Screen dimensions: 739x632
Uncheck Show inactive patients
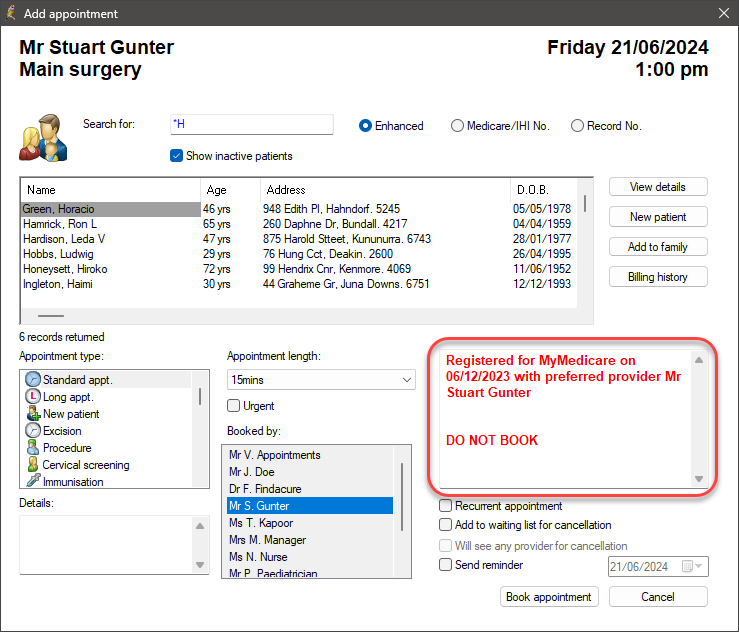(176, 156)
